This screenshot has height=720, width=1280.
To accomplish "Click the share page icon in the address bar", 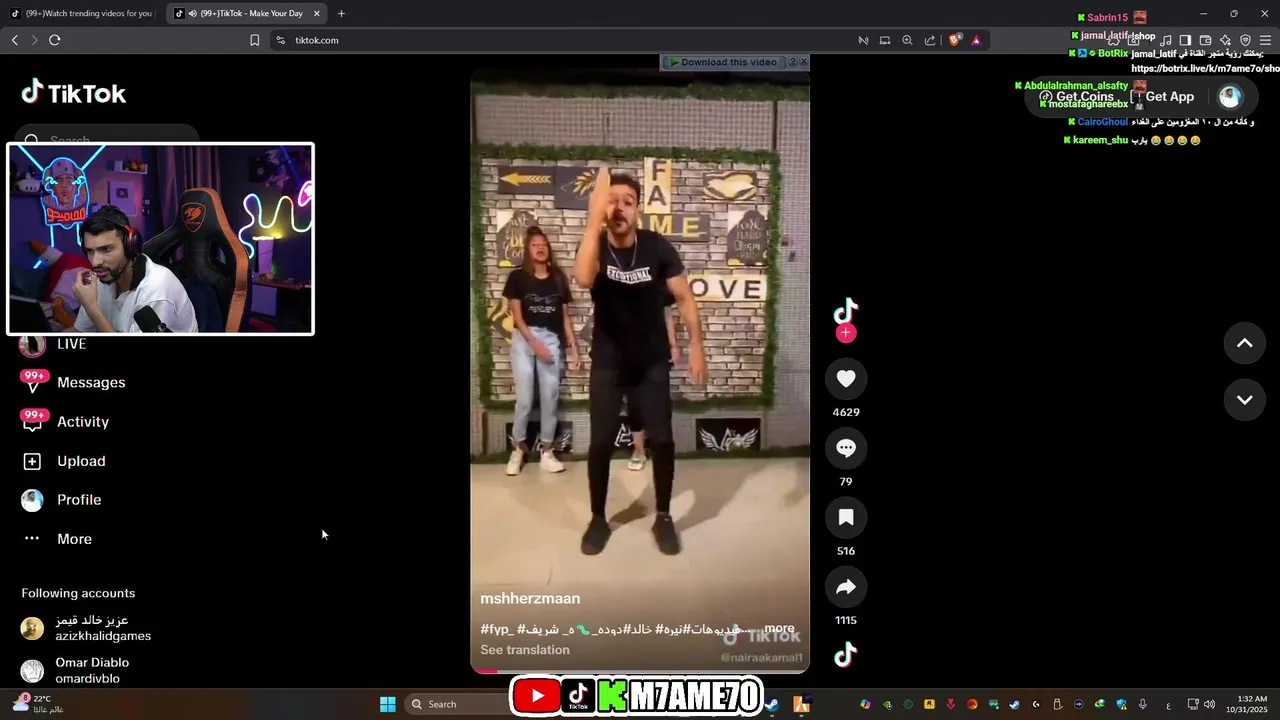I will [x=930, y=40].
